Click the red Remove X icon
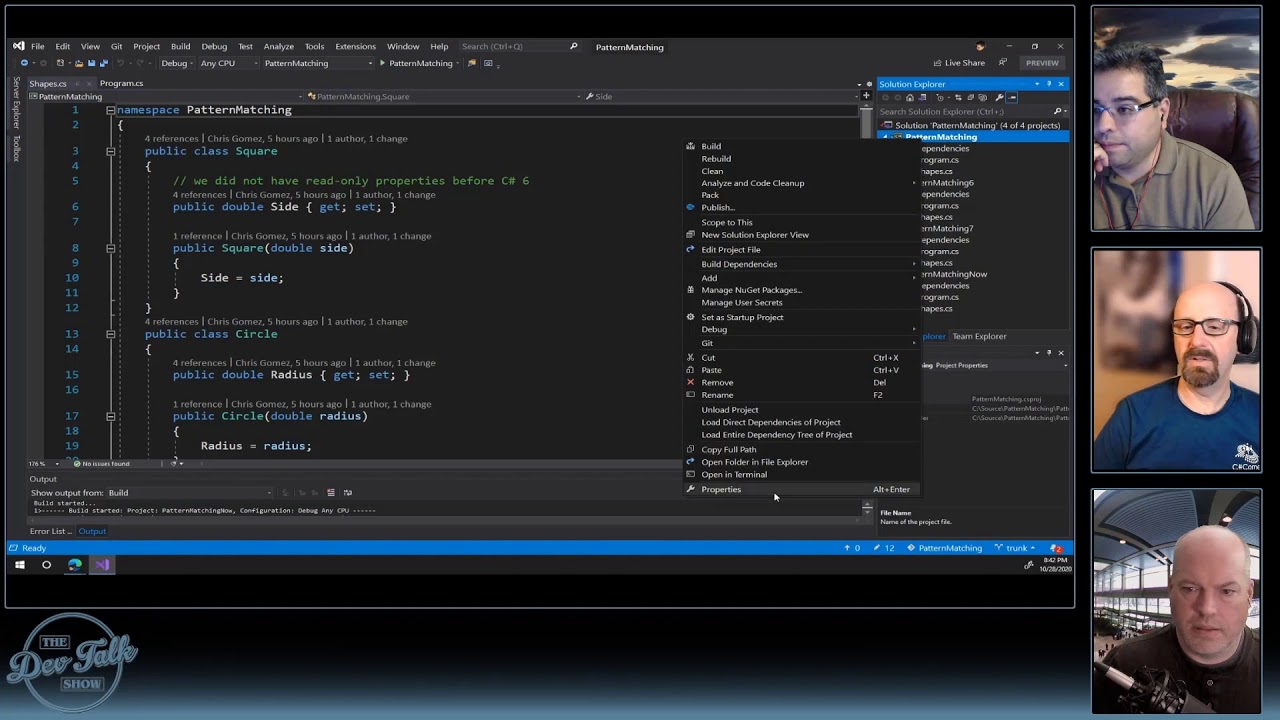Viewport: 1280px width, 720px height. (x=690, y=382)
